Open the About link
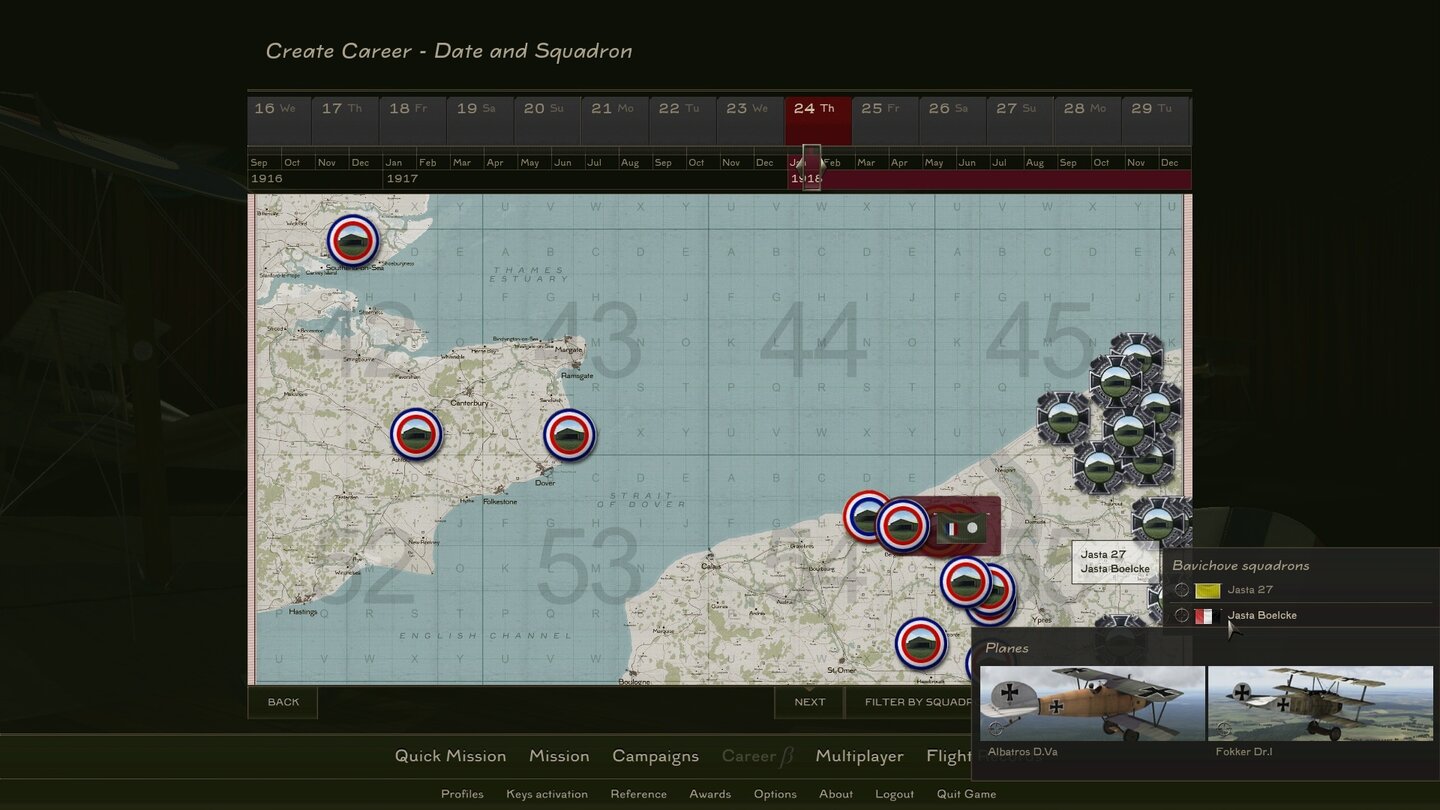This screenshot has height=810, width=1440. point(836,794)
